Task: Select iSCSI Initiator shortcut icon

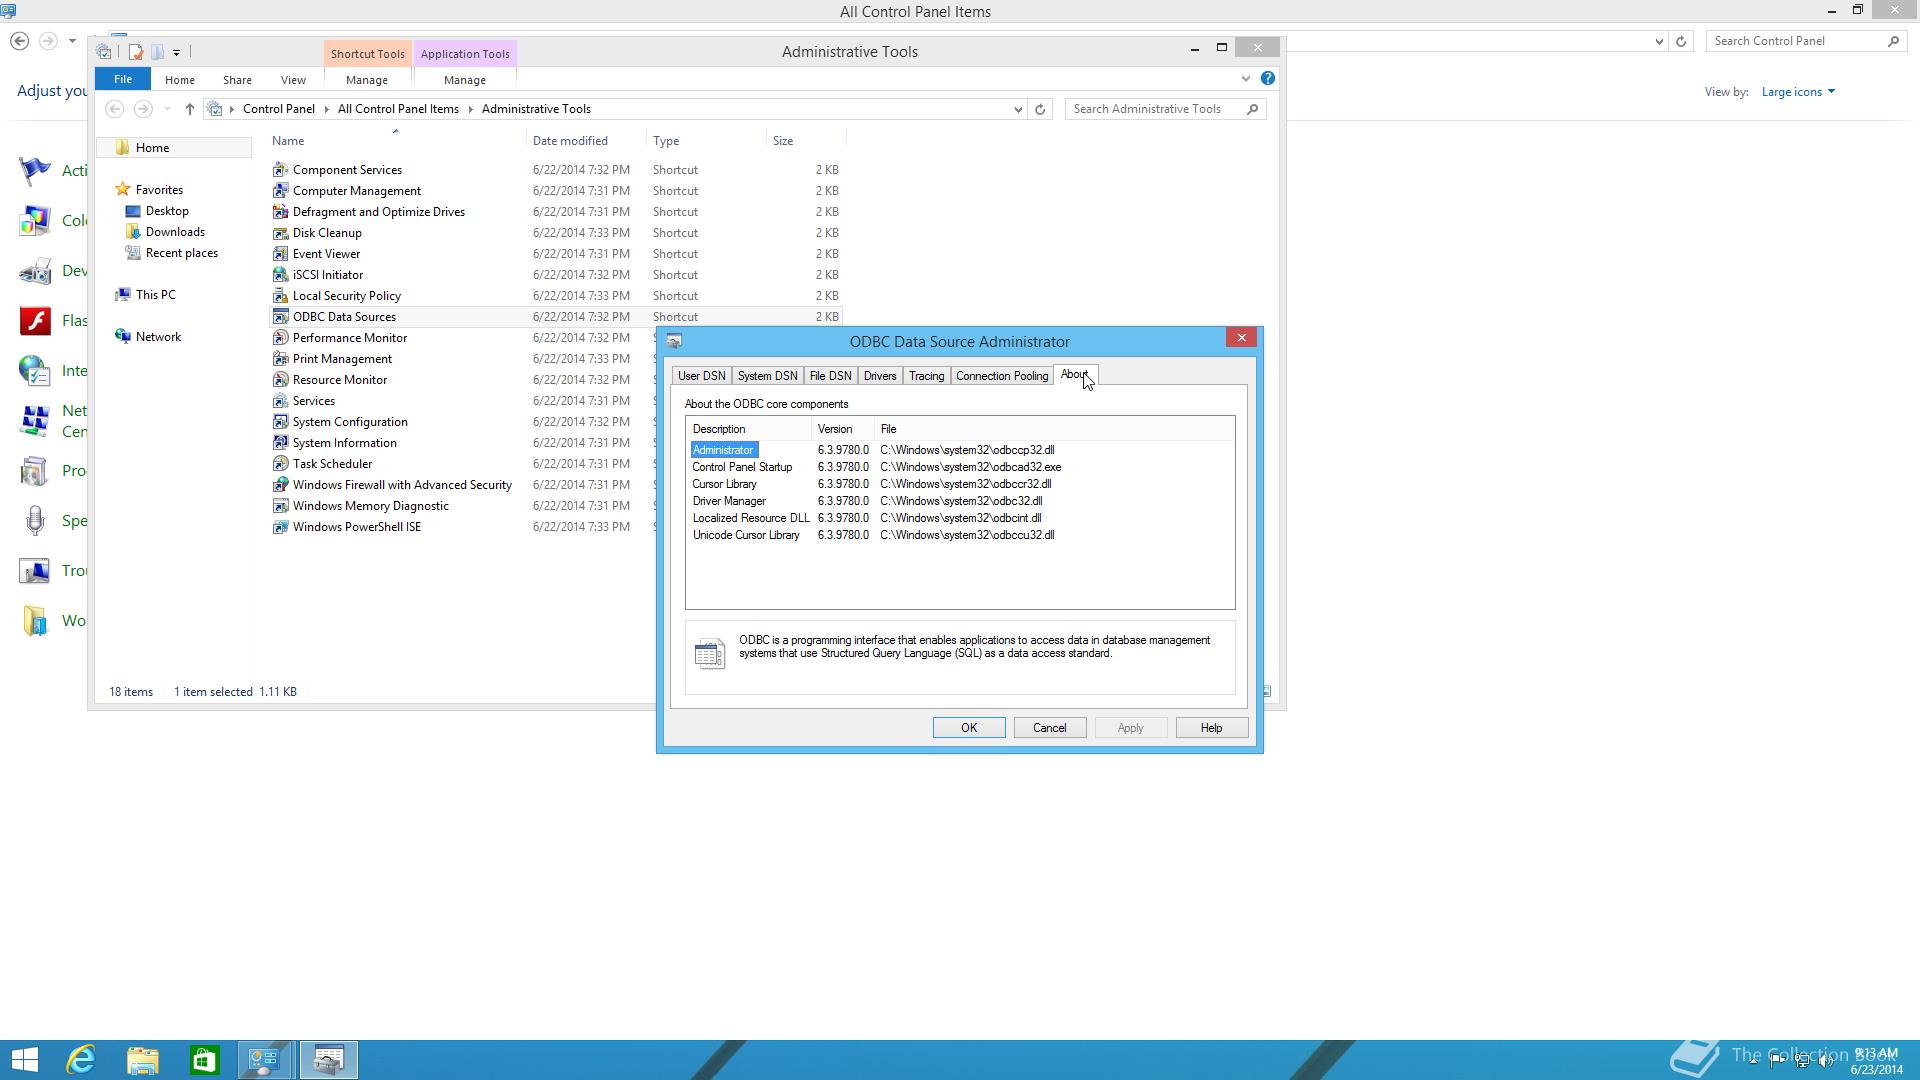Action: point(281,275)
